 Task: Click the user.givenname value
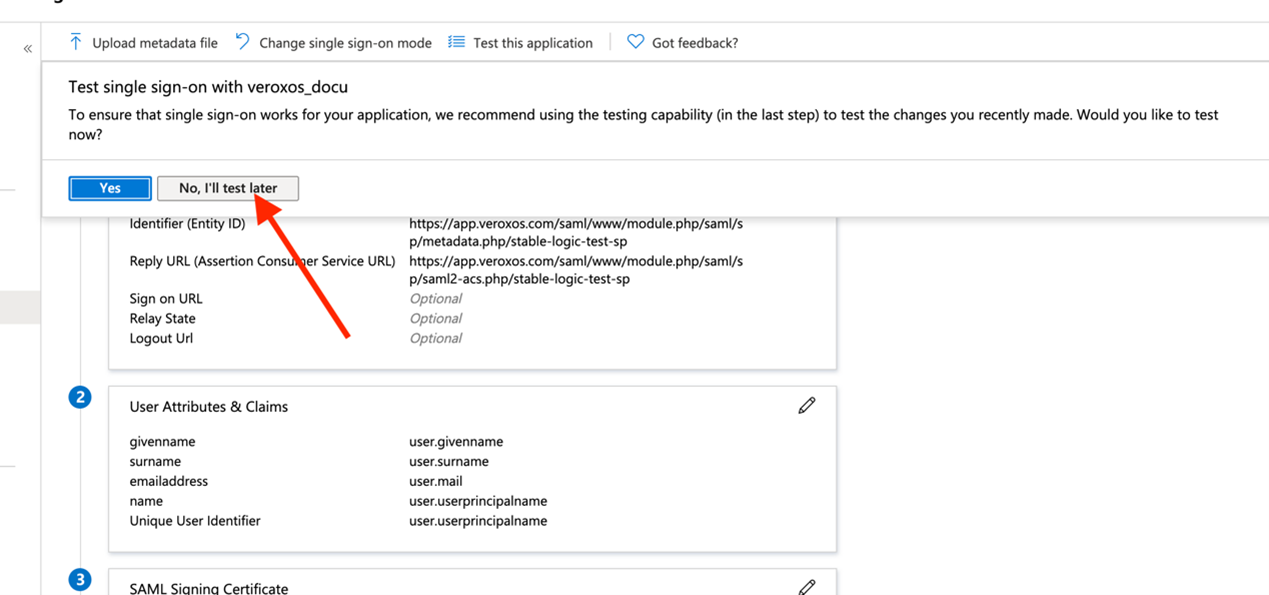pyautogui.click(x=456, y=442)
